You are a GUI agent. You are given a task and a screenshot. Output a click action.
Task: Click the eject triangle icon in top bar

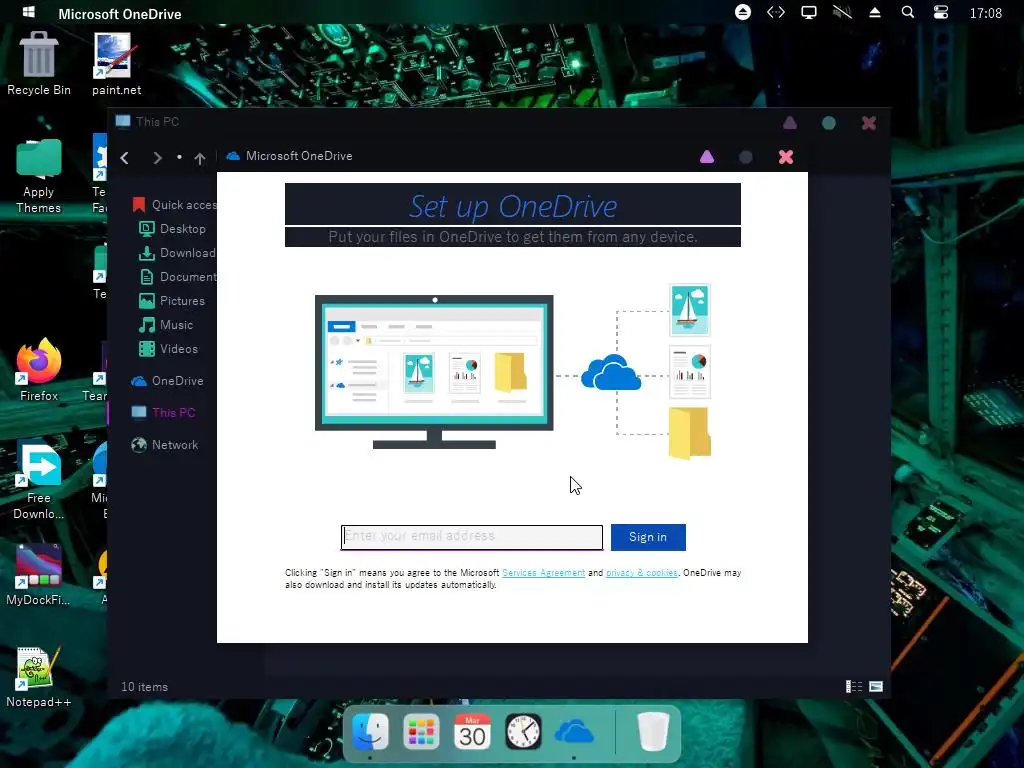point(874,12)
